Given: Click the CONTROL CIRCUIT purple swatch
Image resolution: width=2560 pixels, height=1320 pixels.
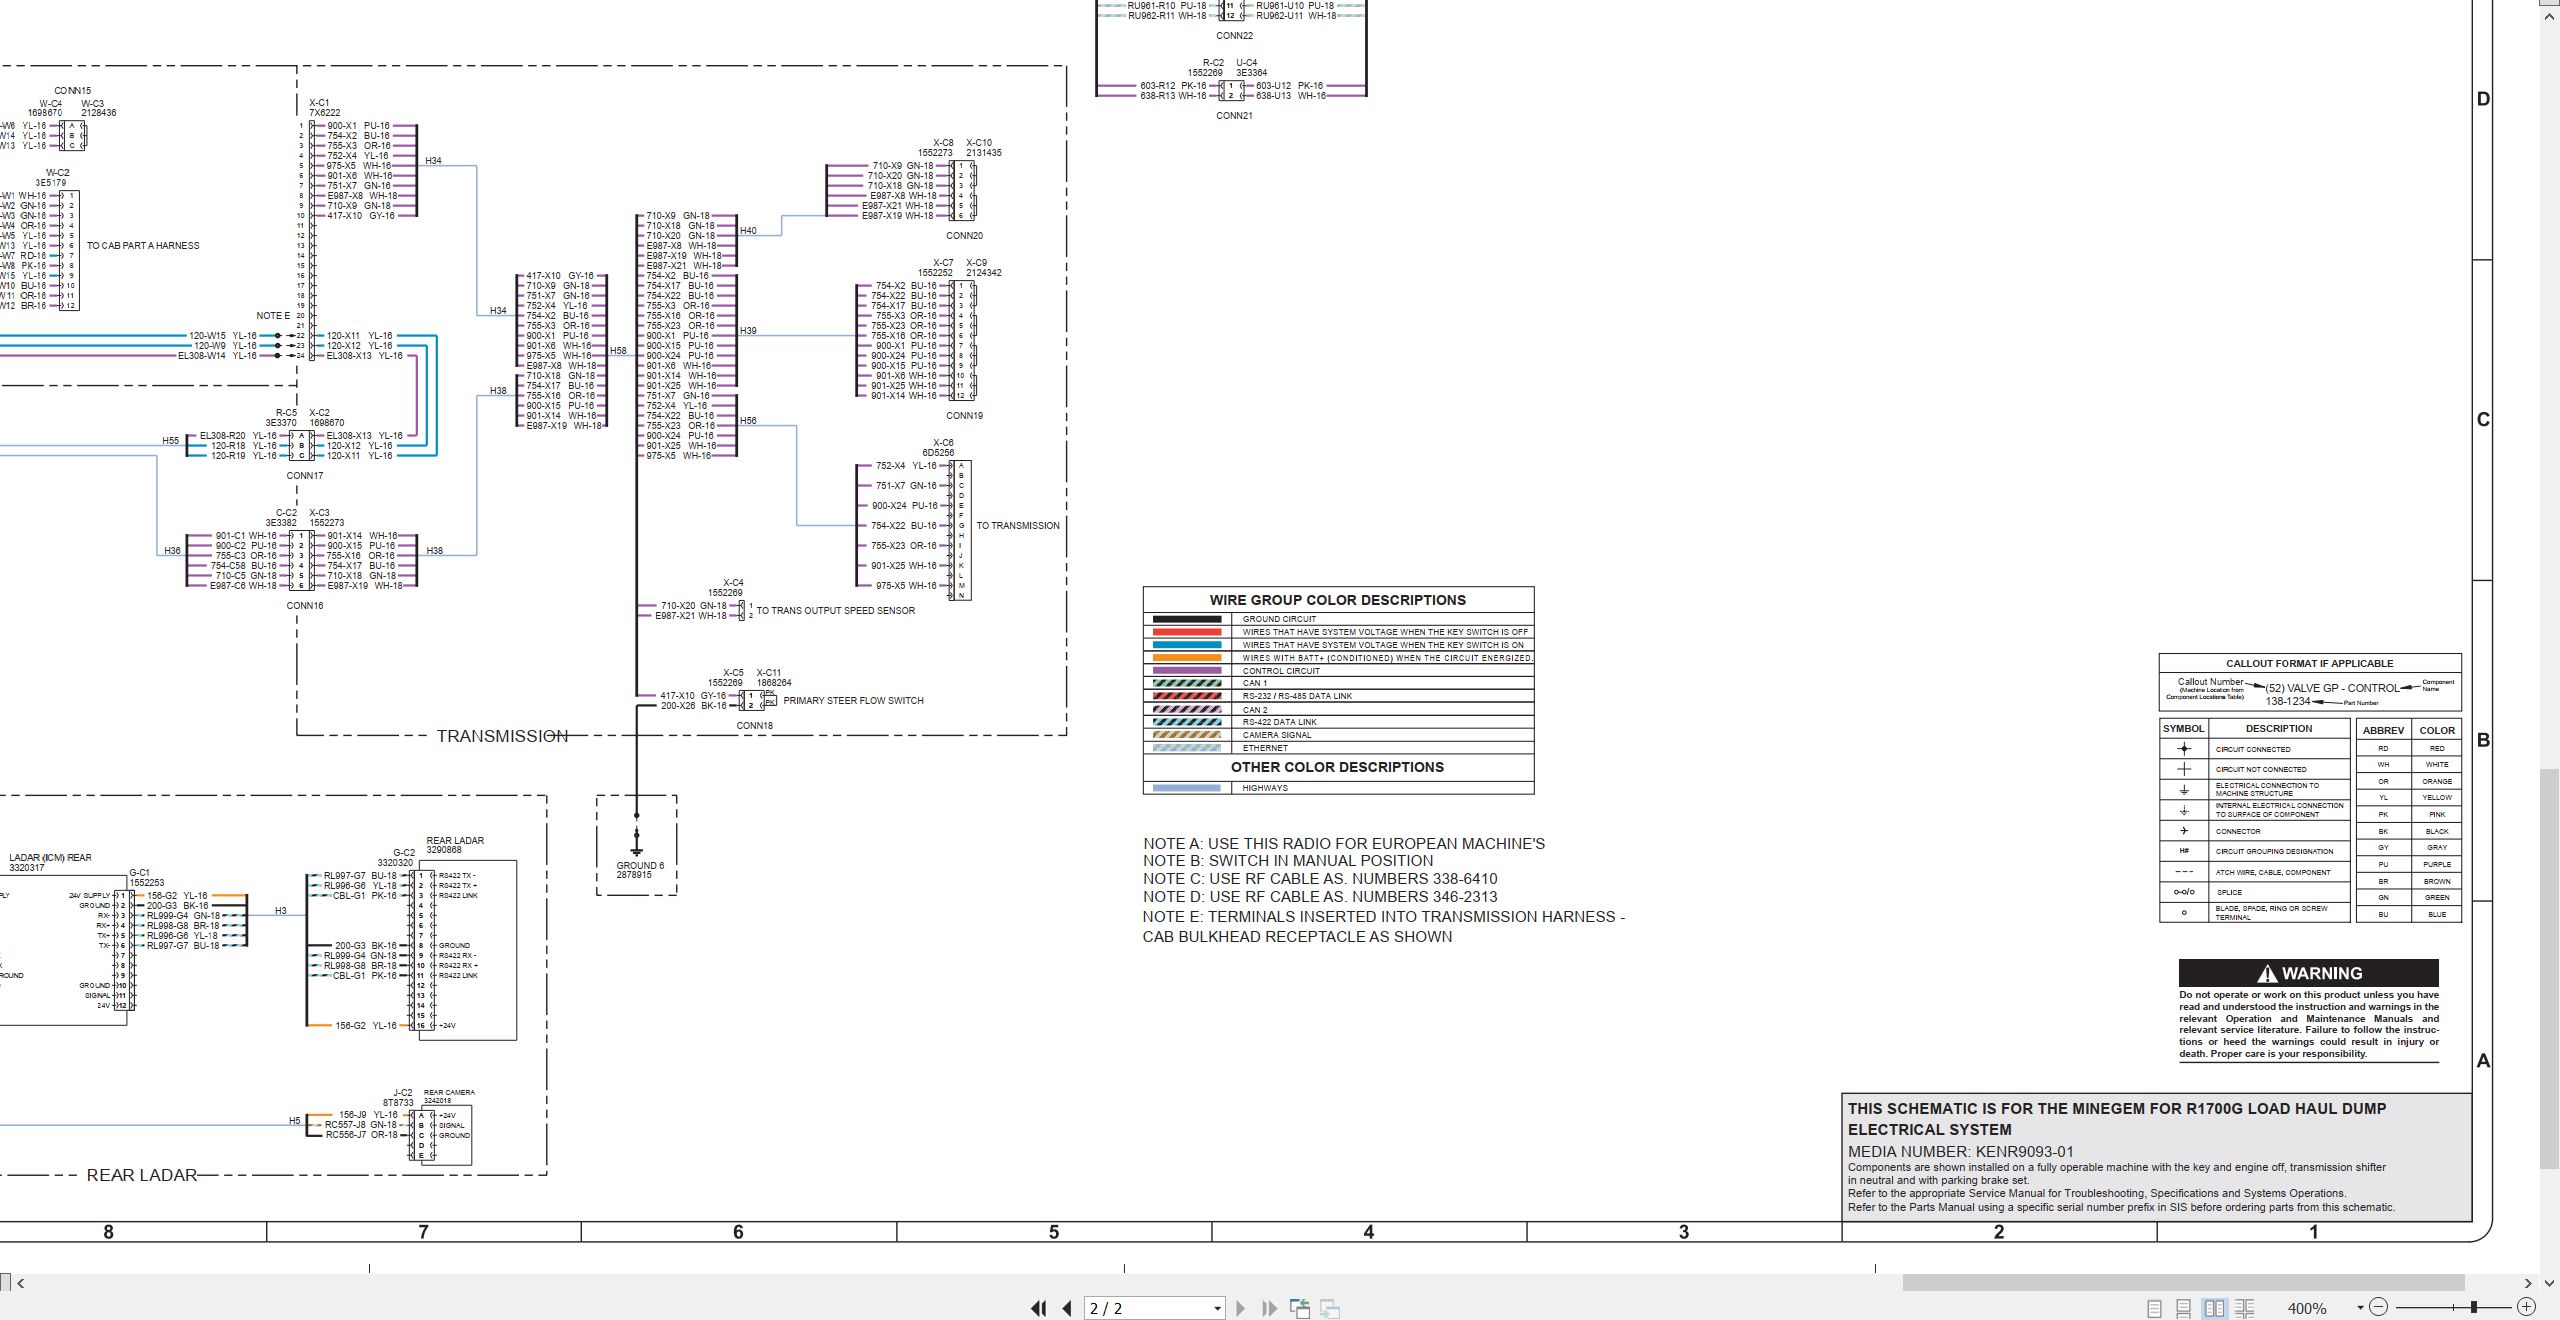Looking at the screenshot, I should click(x=1187, y=671).
